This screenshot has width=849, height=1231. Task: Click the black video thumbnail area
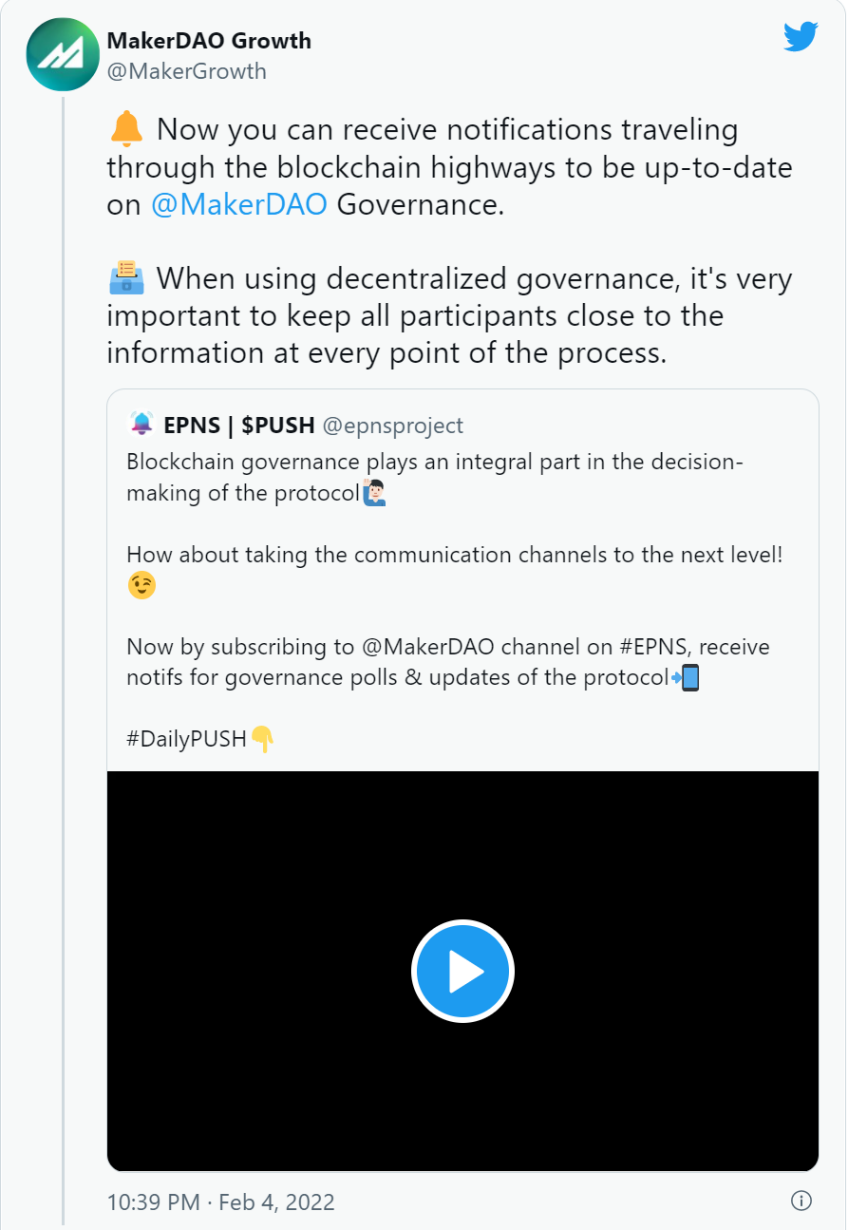coord(463,970)
